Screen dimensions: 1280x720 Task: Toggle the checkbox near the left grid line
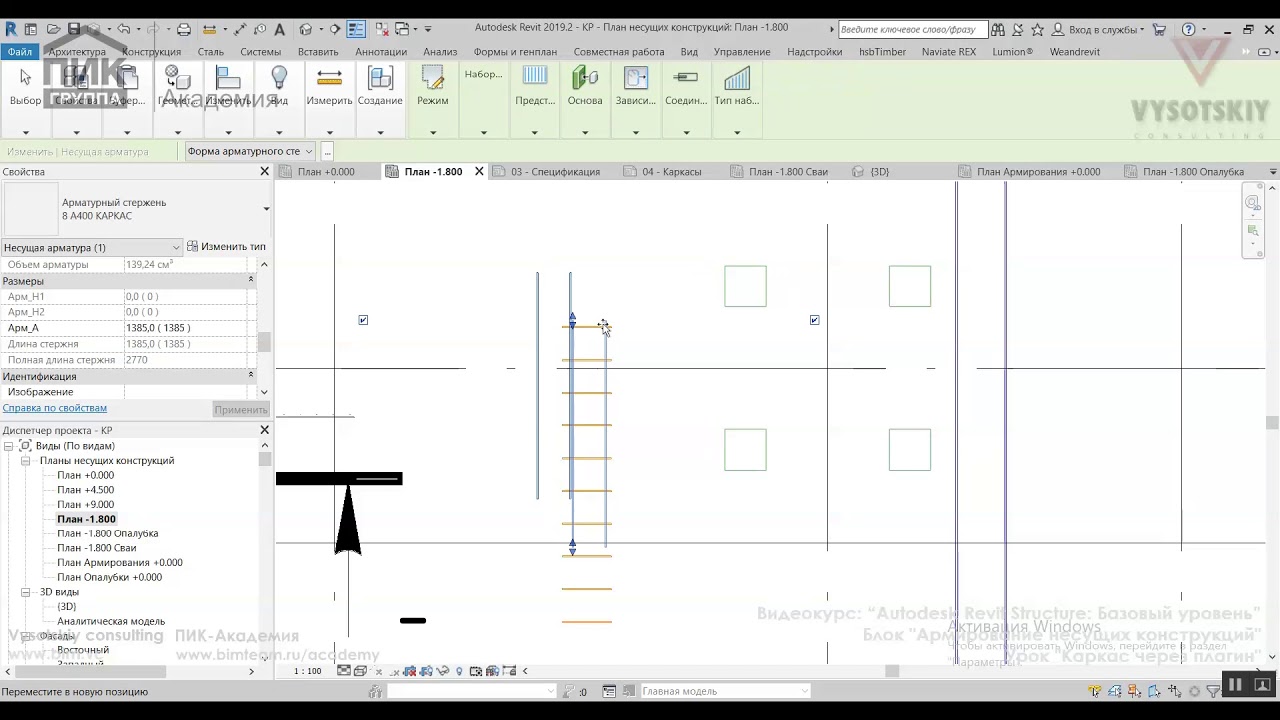[x=363, y=320]
